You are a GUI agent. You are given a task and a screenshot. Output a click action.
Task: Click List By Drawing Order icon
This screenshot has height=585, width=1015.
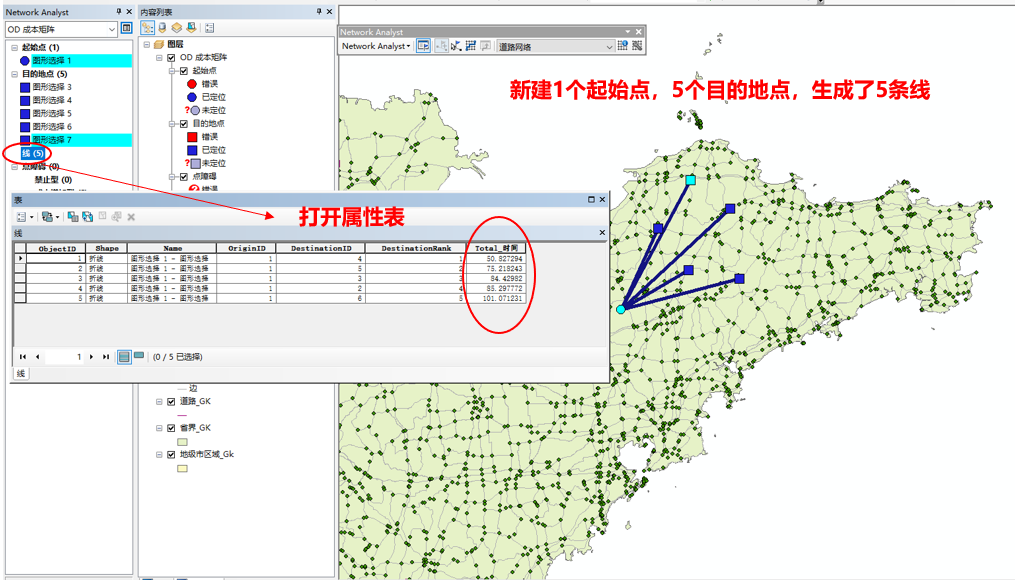coord(147,28)
